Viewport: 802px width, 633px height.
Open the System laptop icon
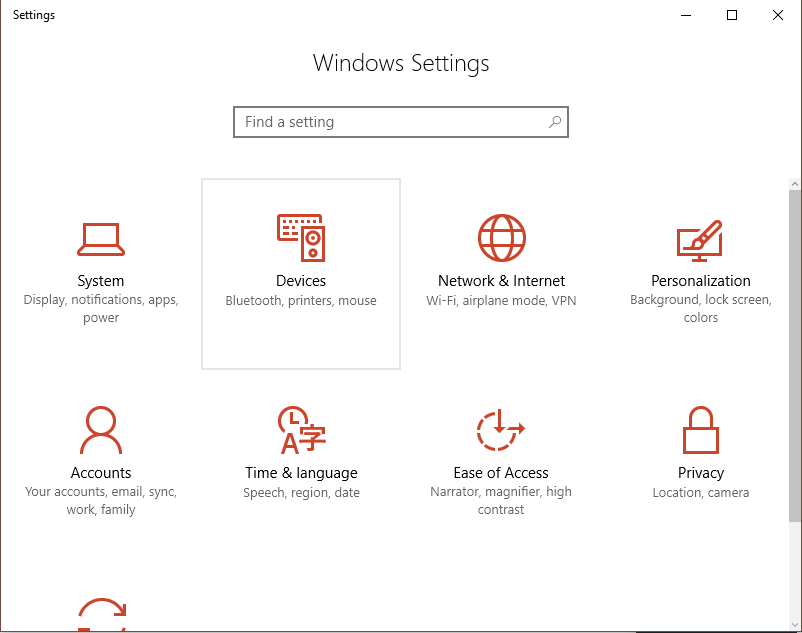pyautogui.click(x=101, y=239)
